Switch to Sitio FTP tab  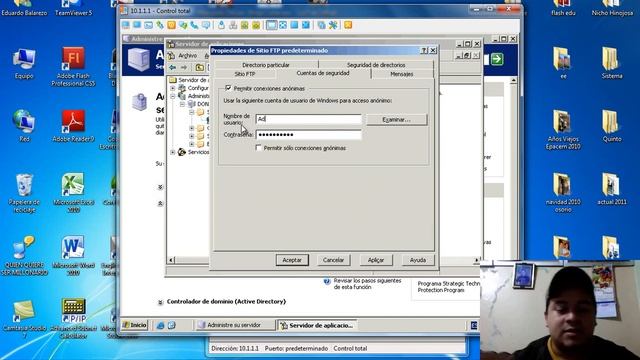245,74
